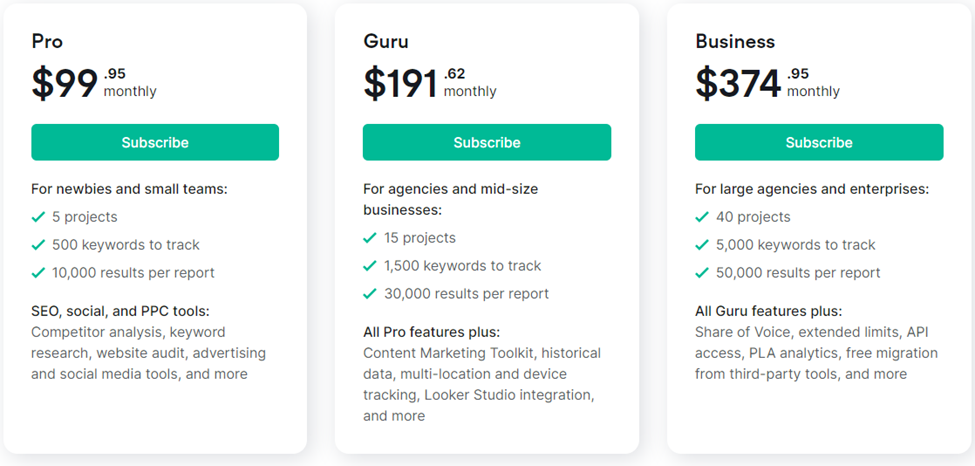The width and height of the screenshot is (975, 466).
Task: Click the checkmark for '30,000 results per report'
Action: [371, 294]
